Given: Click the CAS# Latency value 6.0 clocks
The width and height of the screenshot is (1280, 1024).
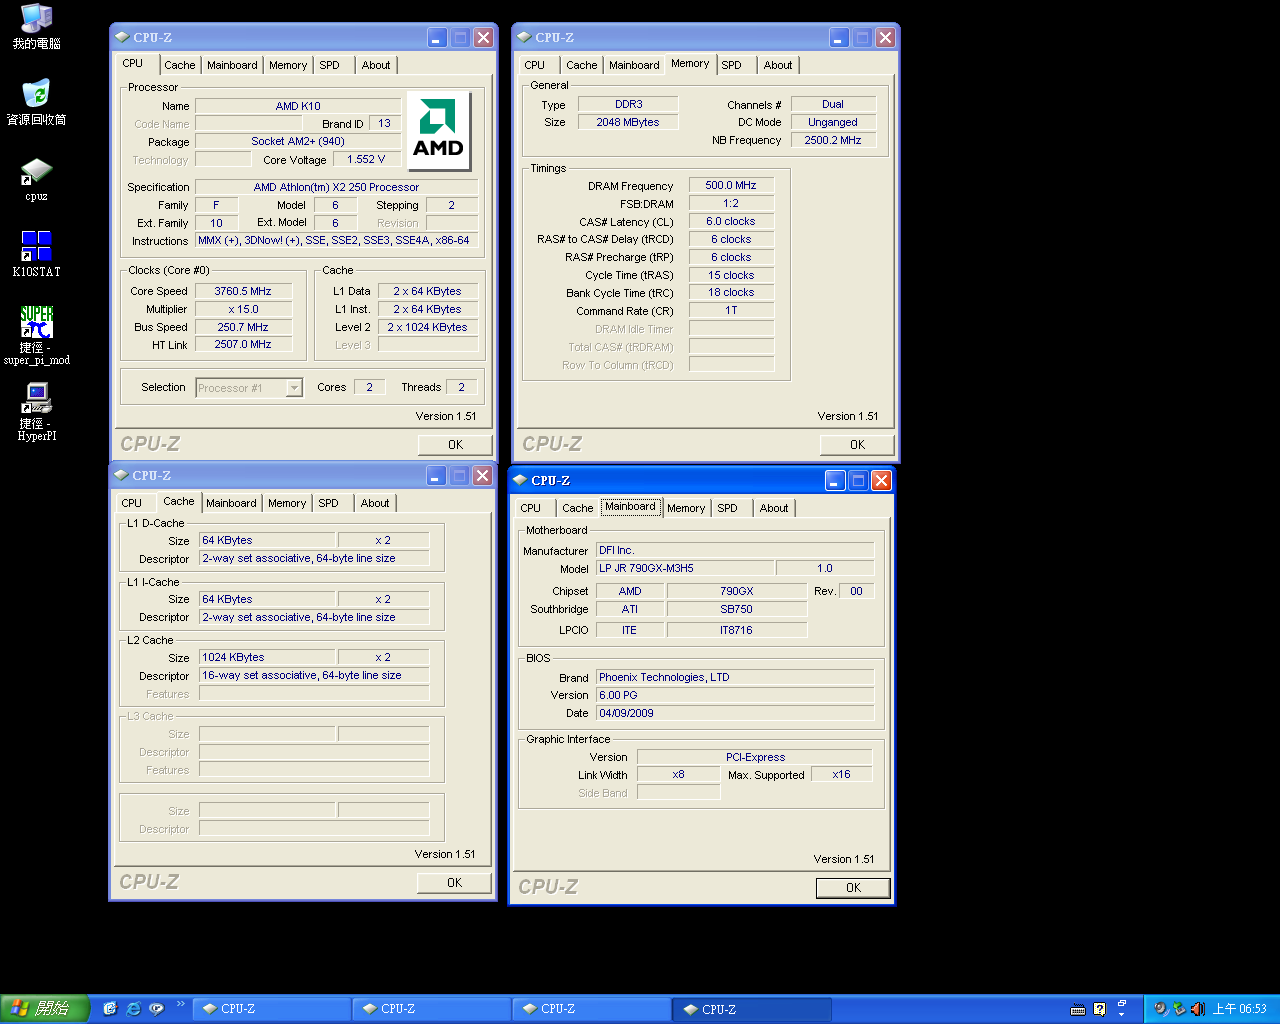Looking at the screenshot, I should pos(731,221).
